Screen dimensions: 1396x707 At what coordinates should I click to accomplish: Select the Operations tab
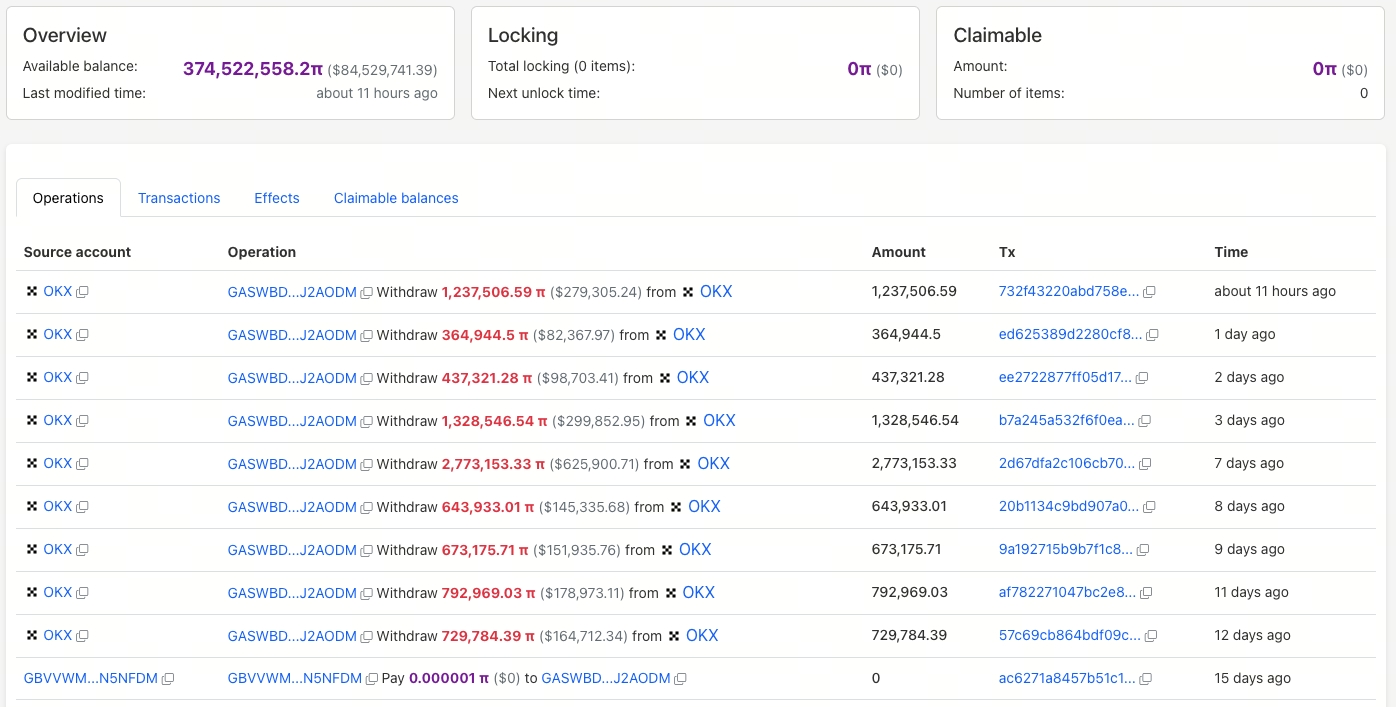pos(68,198)
